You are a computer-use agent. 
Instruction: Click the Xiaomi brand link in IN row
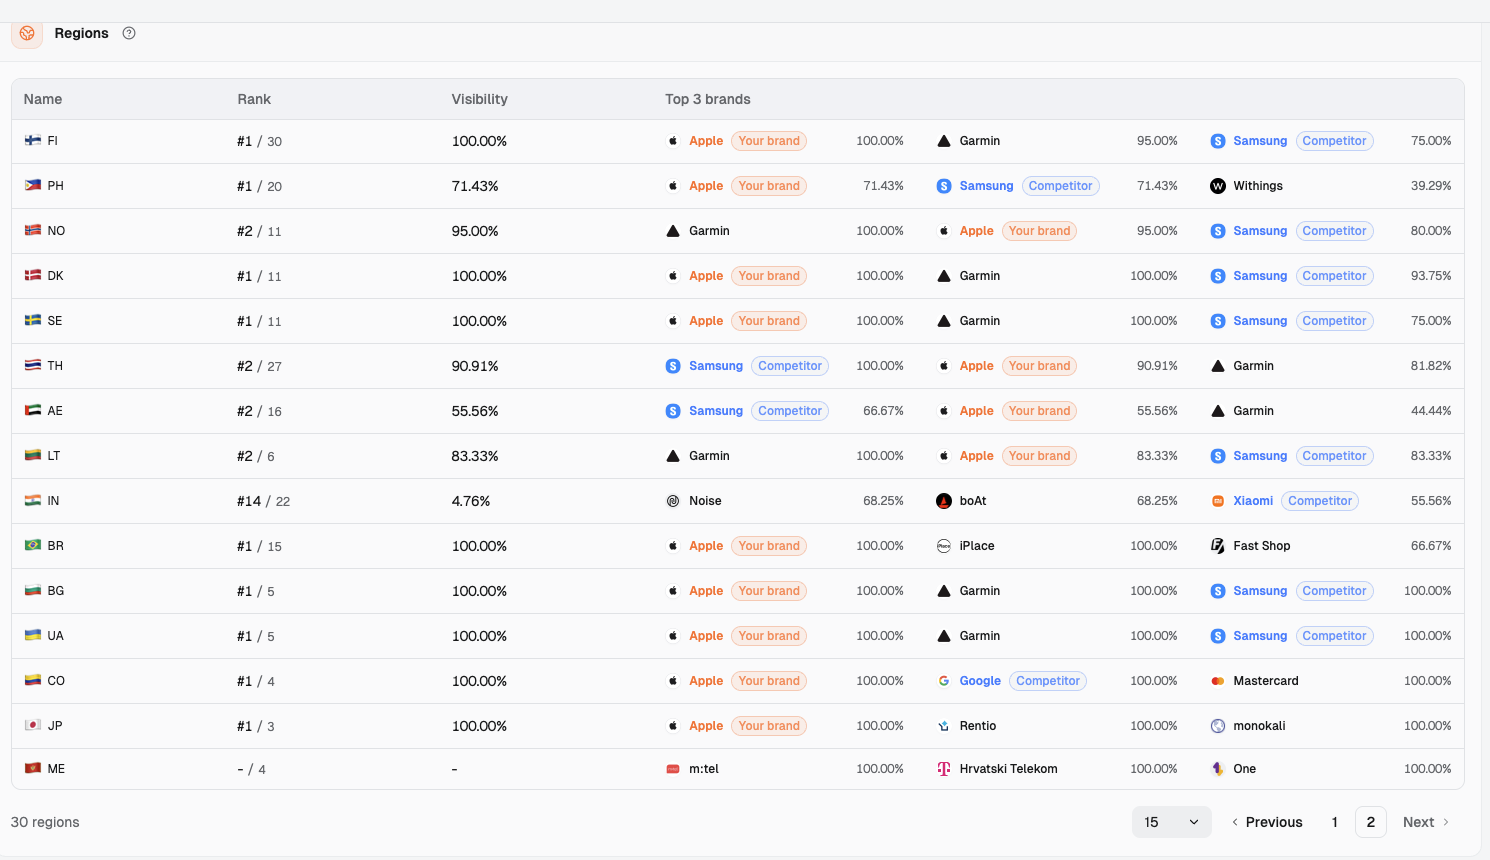(1253, 501)
